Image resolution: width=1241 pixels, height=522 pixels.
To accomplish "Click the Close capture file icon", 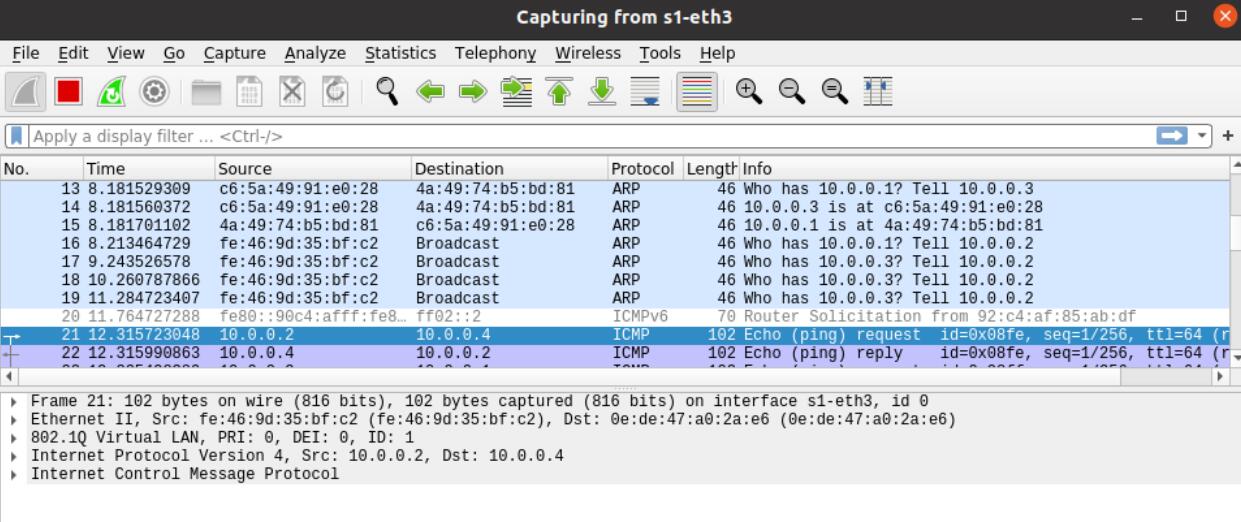I will click(292, 93).
